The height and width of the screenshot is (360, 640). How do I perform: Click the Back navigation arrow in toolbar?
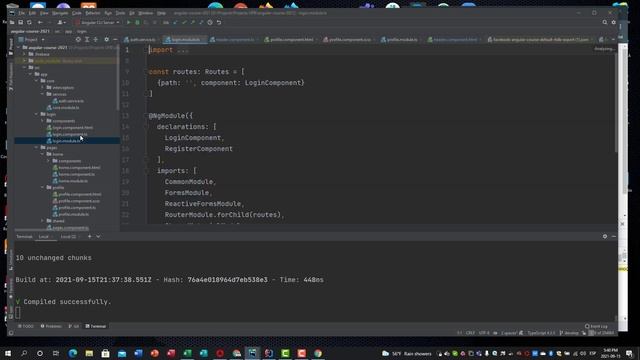40,22
